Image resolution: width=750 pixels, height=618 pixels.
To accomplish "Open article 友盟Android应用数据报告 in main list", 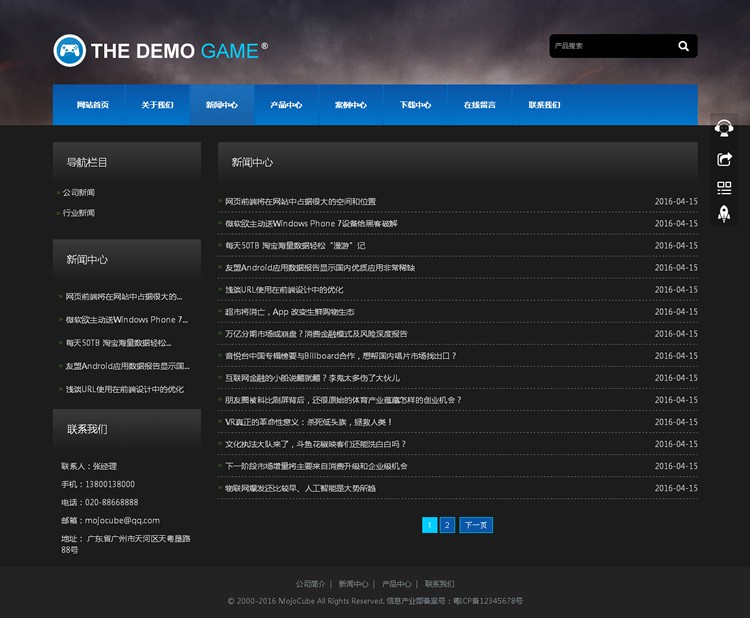I will pos(320,267).
